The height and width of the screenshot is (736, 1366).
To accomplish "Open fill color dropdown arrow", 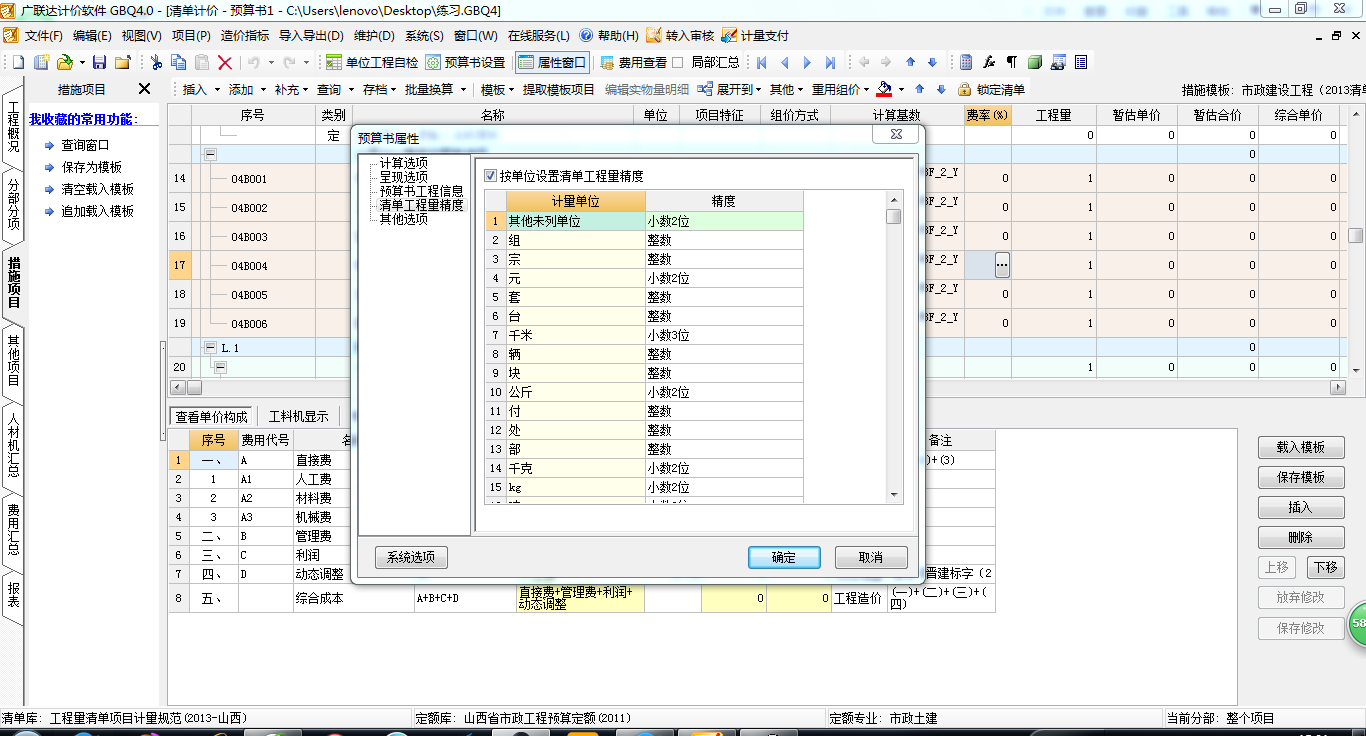I will click(901, 89).
